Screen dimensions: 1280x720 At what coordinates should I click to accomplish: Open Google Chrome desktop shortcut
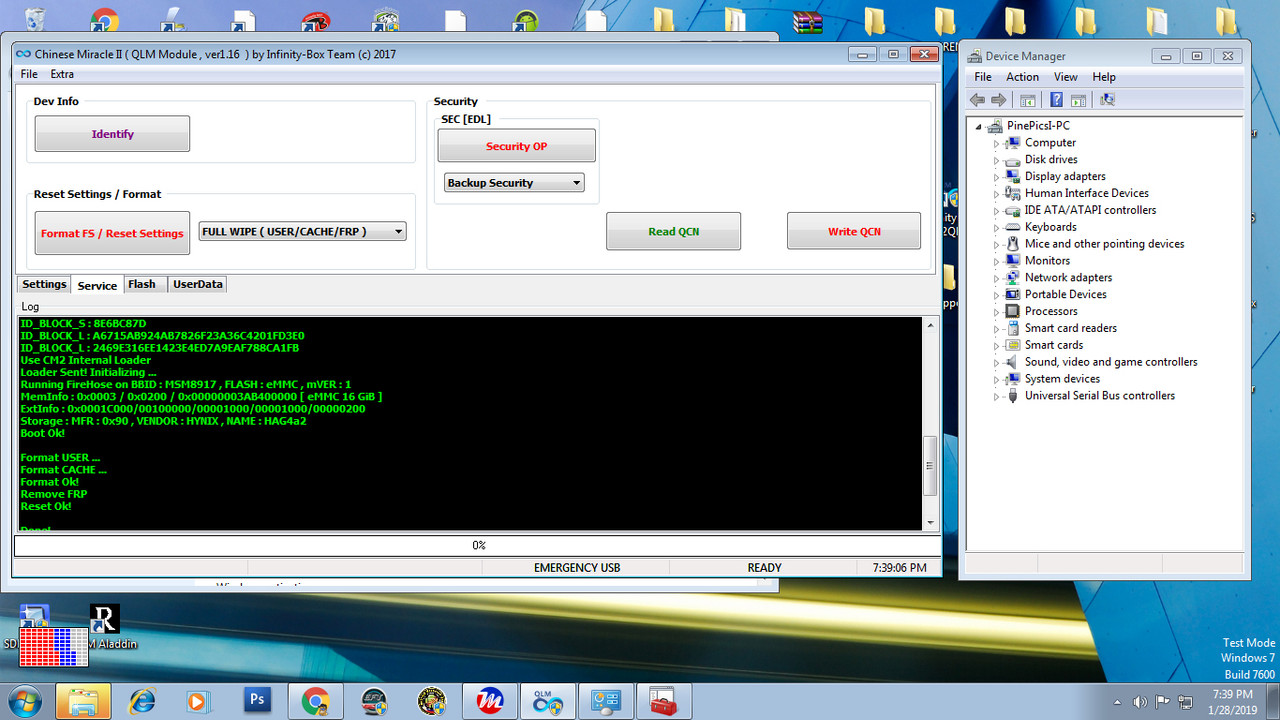[x=104, y=20]
